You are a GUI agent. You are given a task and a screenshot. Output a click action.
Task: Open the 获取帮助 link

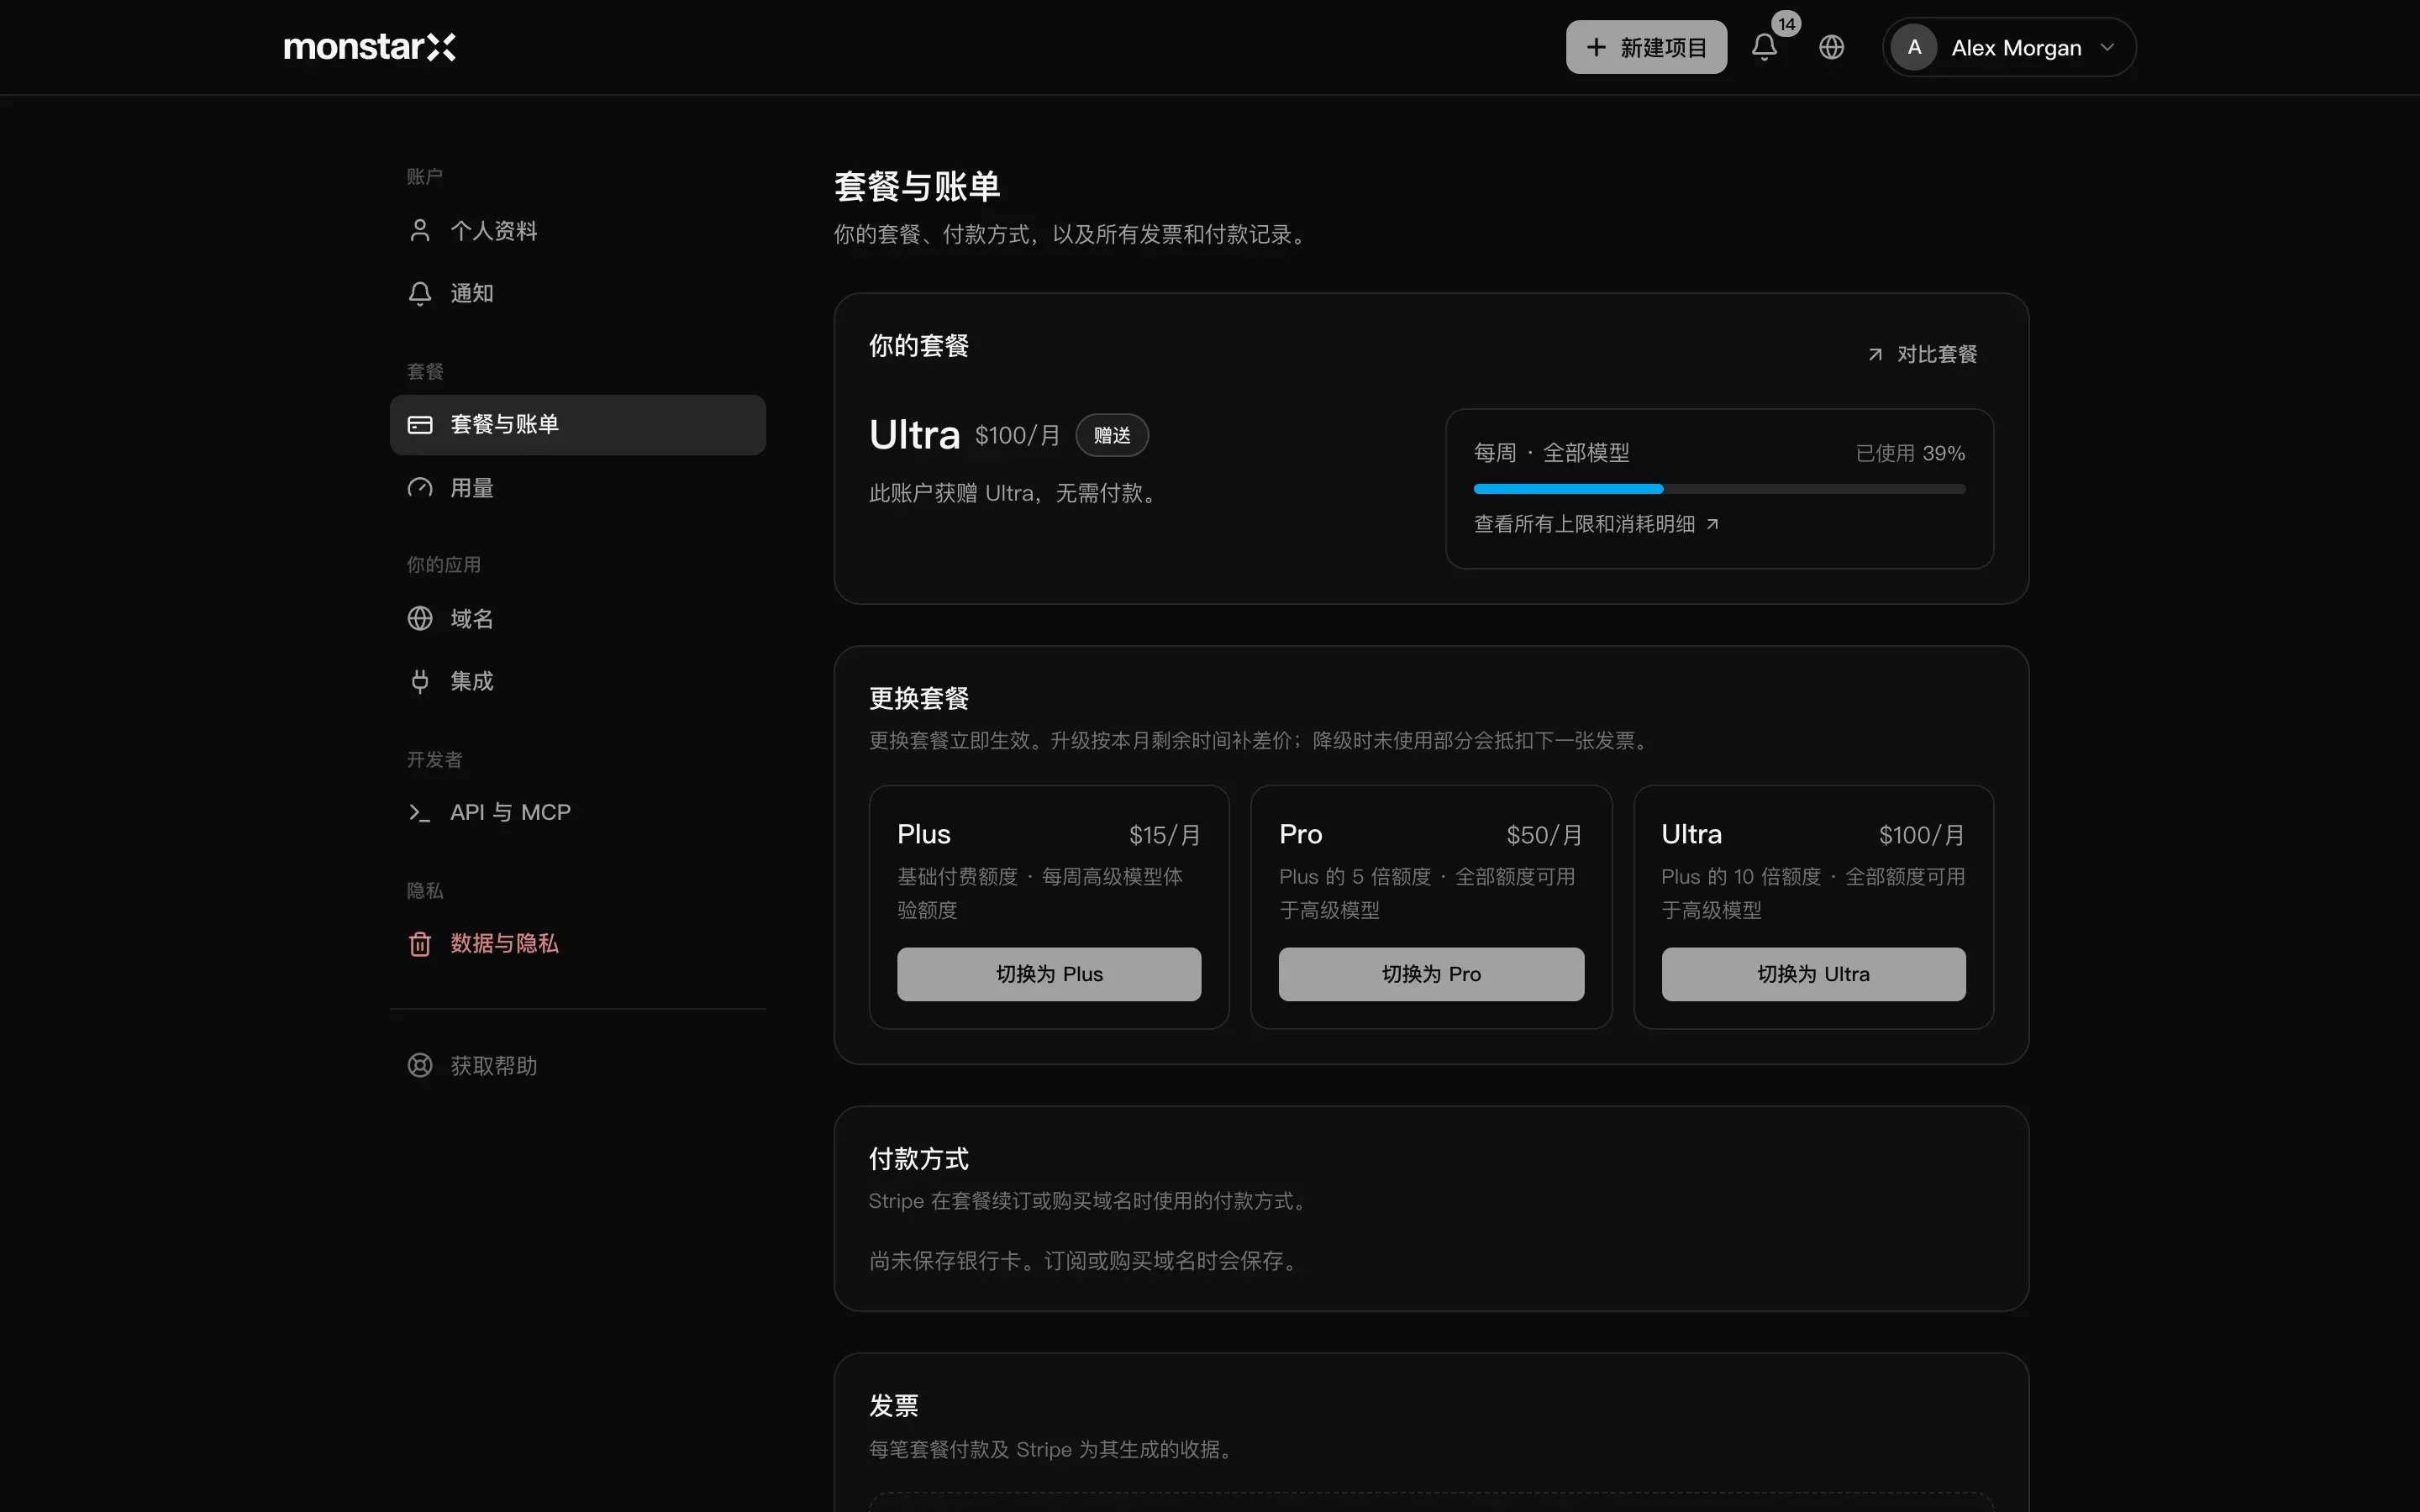[578, 1066]
